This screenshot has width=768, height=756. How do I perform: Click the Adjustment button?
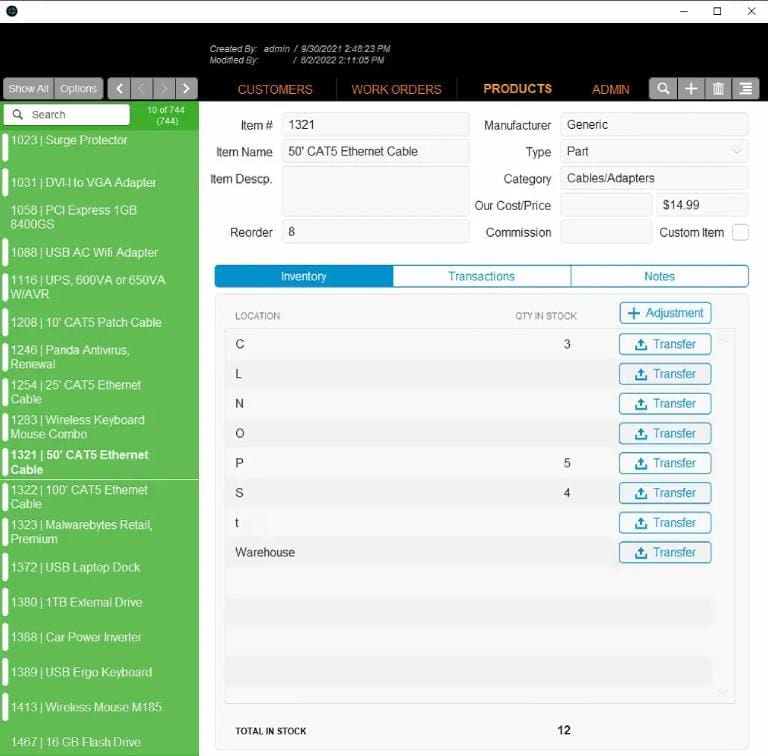[665, 313]
